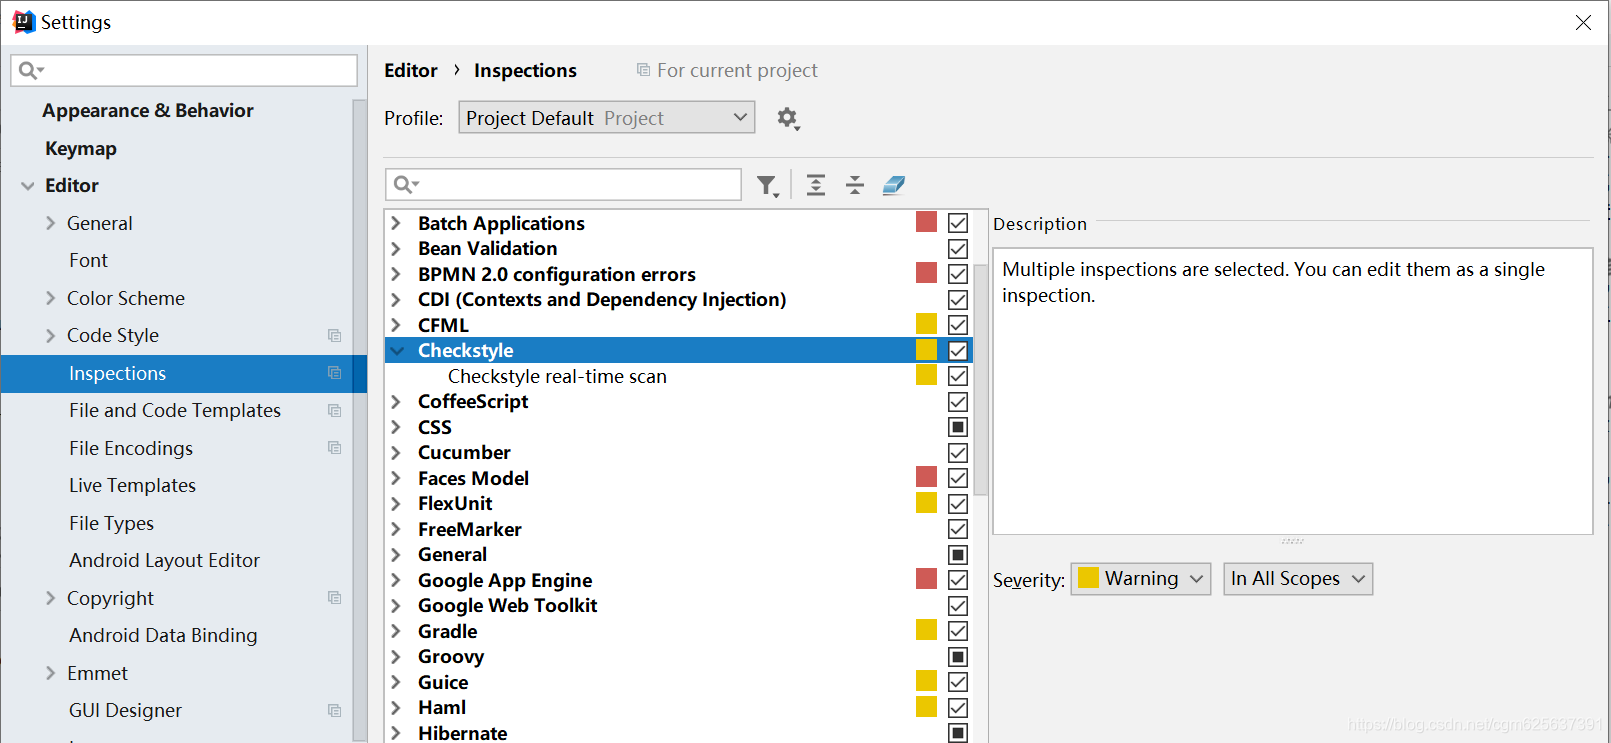Toggle the CSS partially-checked checkbox

[x=958, y=427]
